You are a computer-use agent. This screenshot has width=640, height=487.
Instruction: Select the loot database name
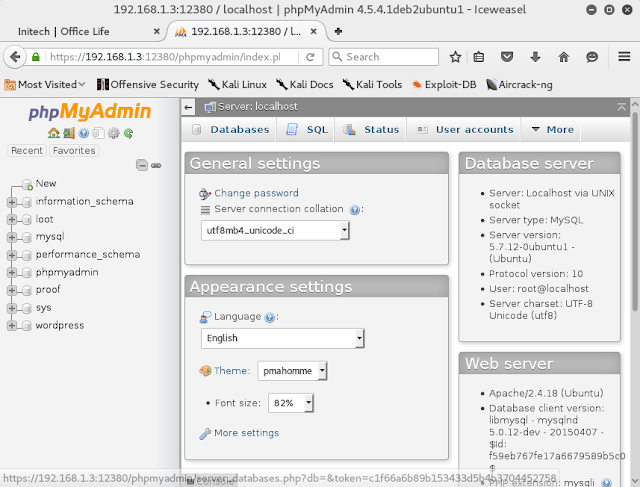(x=44, y=219)
